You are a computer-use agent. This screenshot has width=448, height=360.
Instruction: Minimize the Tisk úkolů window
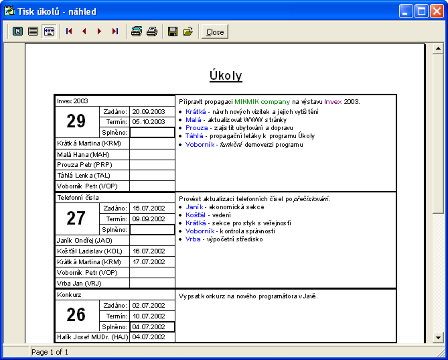(x=406, y=11)
